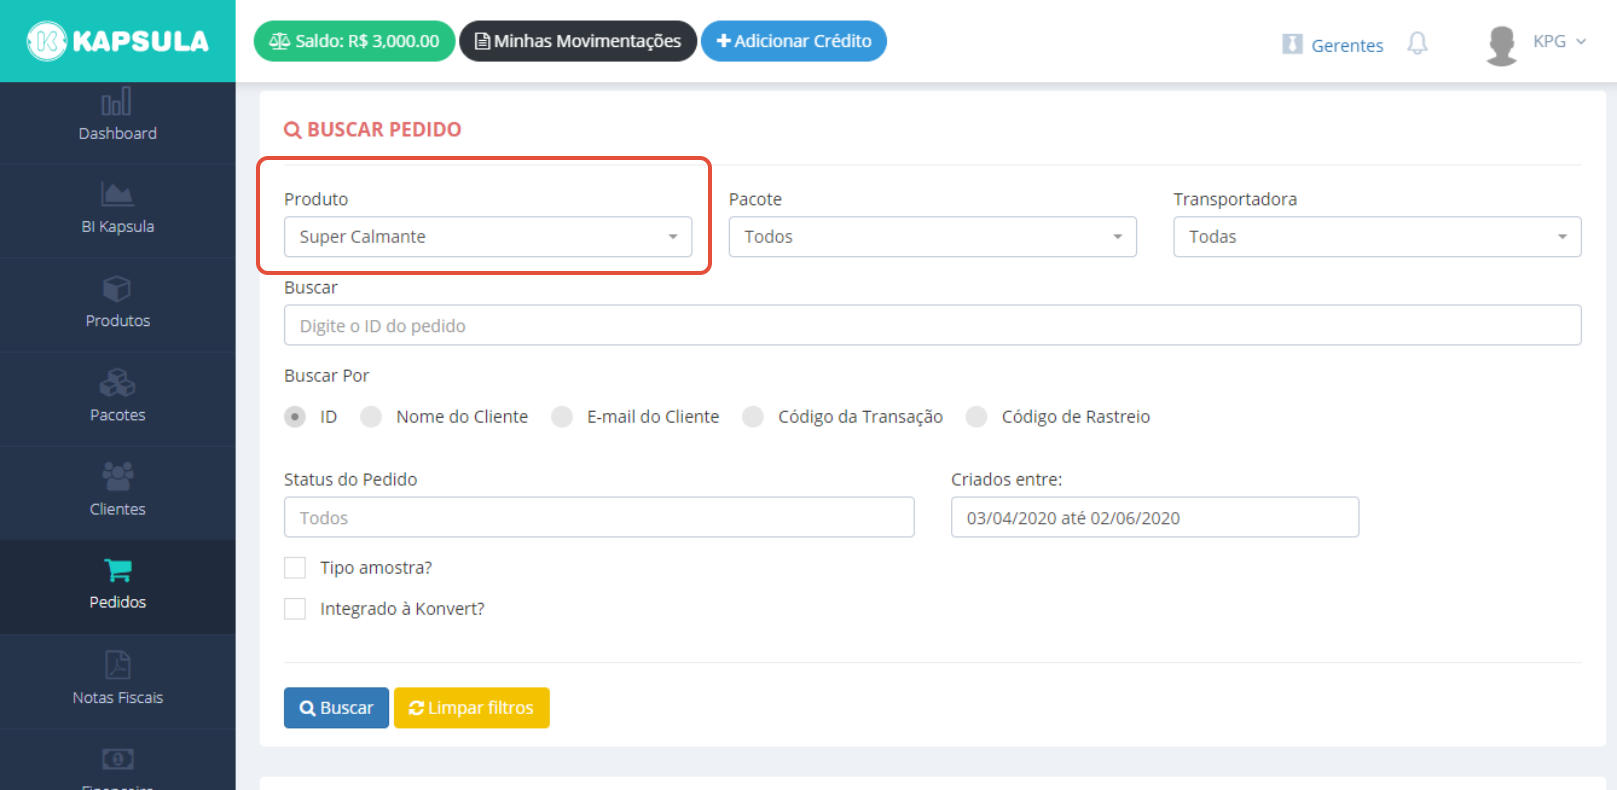Image resolution: width=1617 pixels, height=790 pixels.
Task: Select ID search radio button
Action: click(x=295, y=417)
